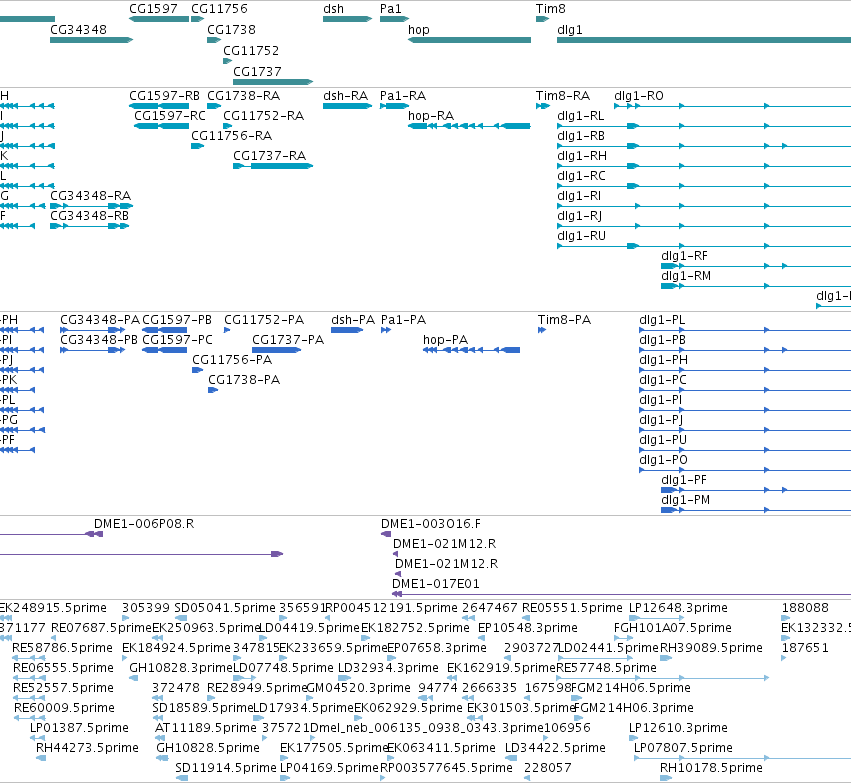The width and height of the screenshot is (851, 783).
Task: Click EST label LP07807.5prime
Action: coord(683,748)
